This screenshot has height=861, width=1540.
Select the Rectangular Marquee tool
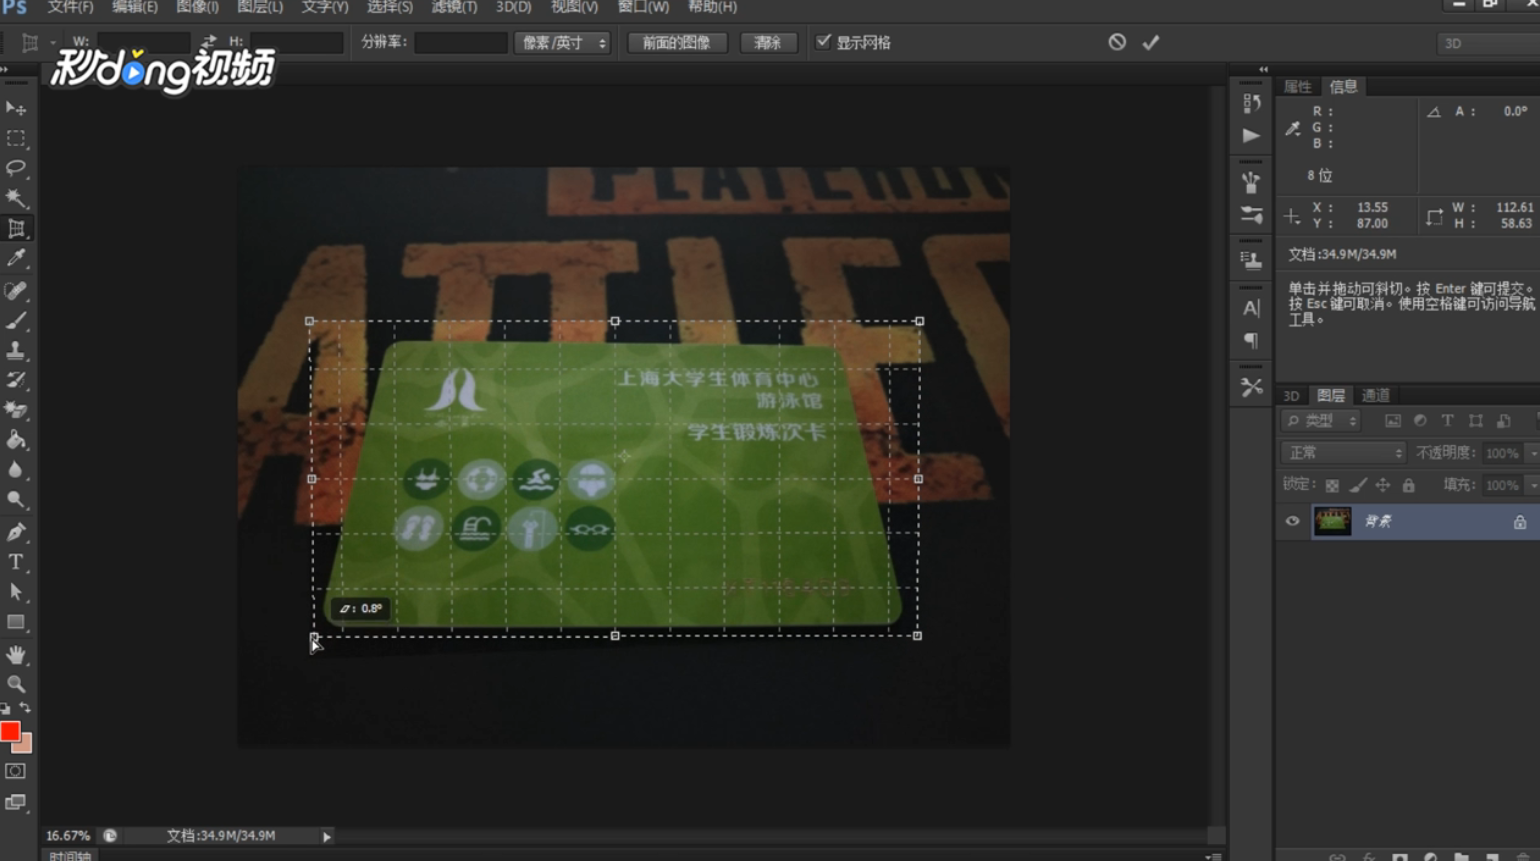coord(16,138)
